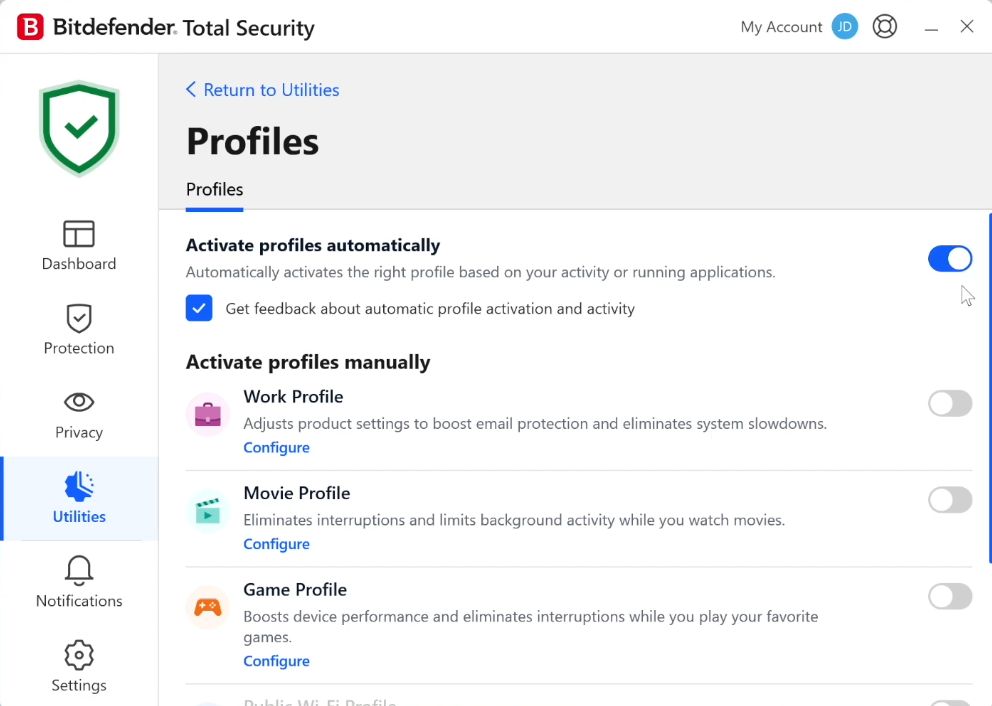992x706 pixels.
Task: Click the support lifebuoy icon
Action: pyautogui.click(x=885, y=27)
